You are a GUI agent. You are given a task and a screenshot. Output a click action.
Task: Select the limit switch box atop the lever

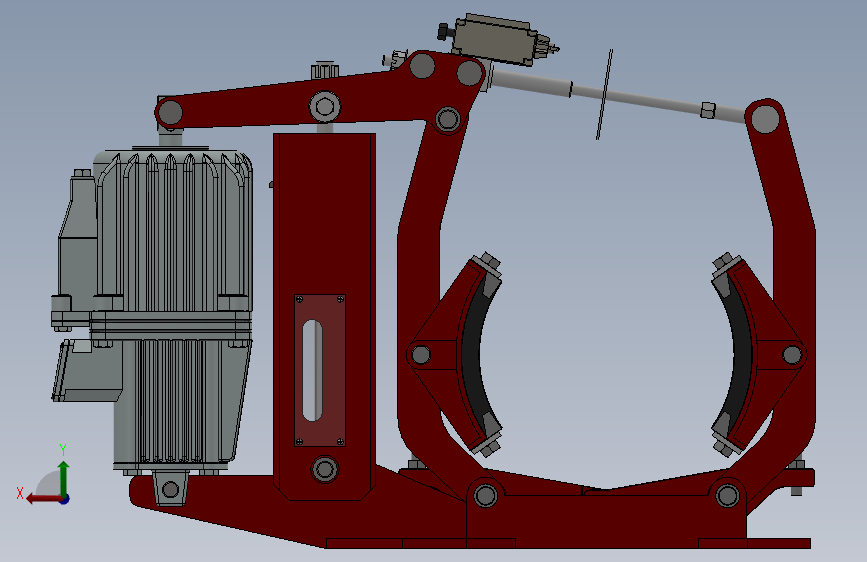coord(494,40)
